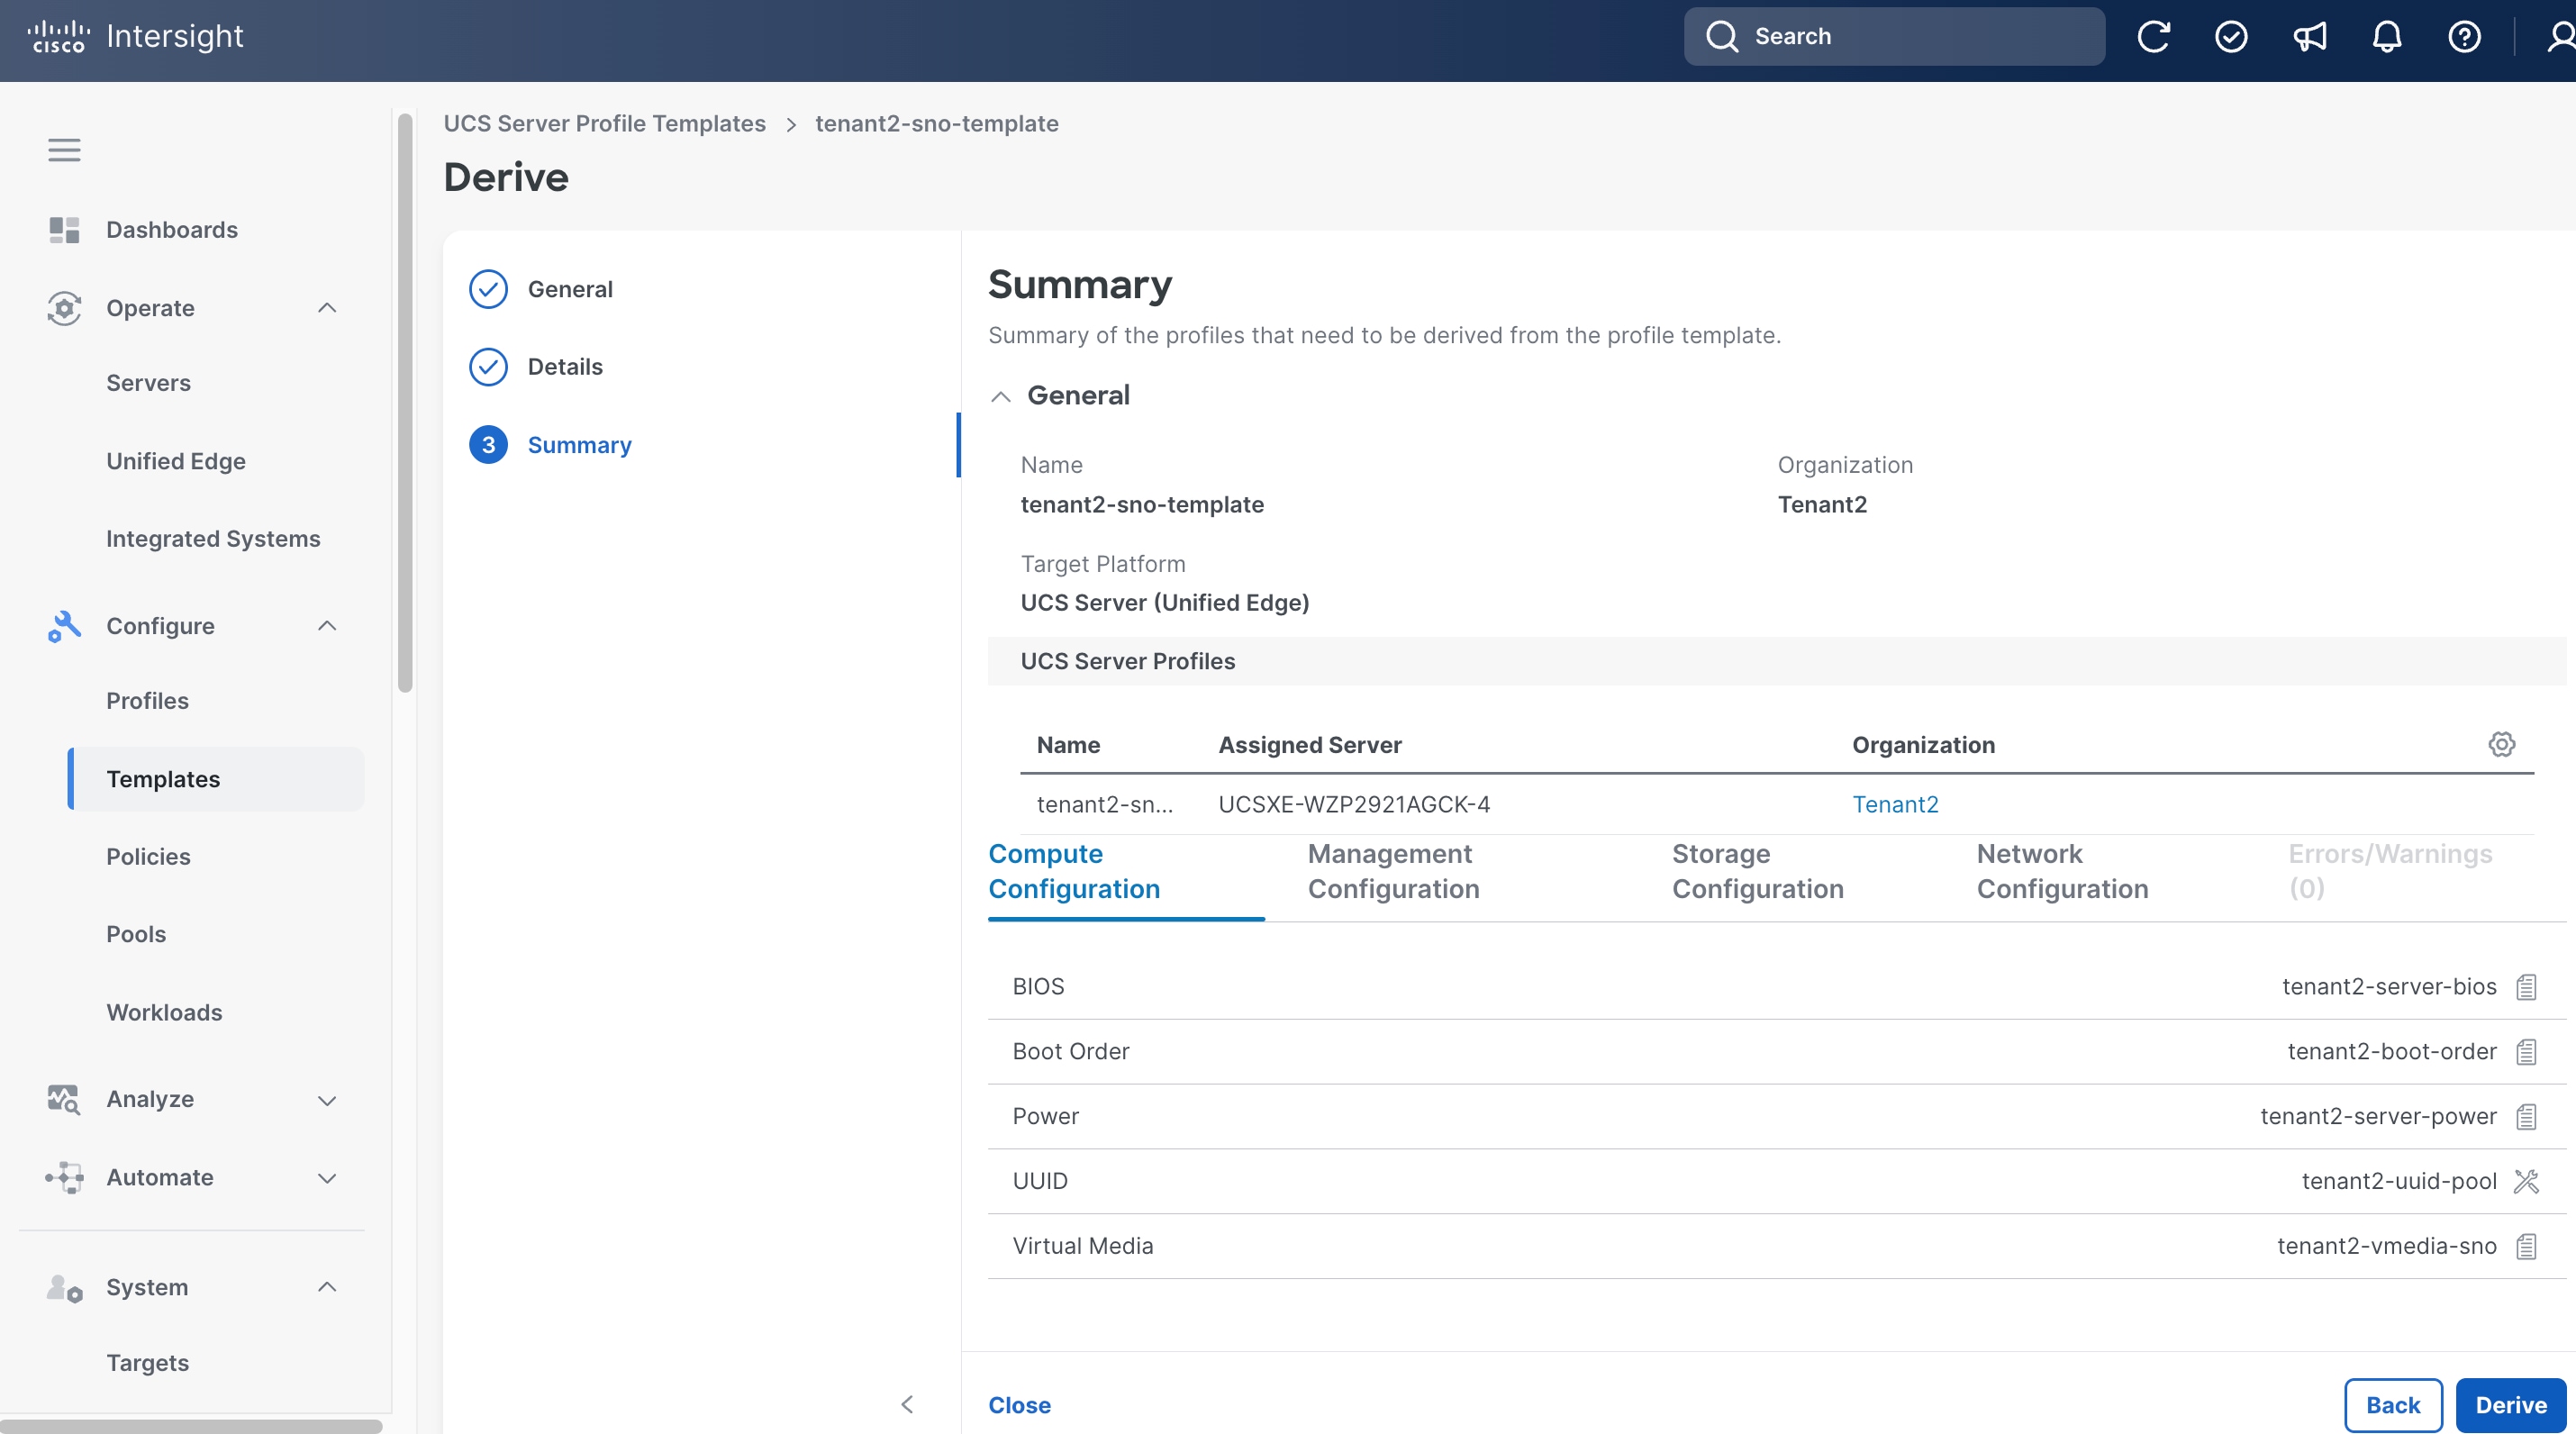Go to the General wizard step
This screenshot has height=1434, width=2576.
point(570,289)
